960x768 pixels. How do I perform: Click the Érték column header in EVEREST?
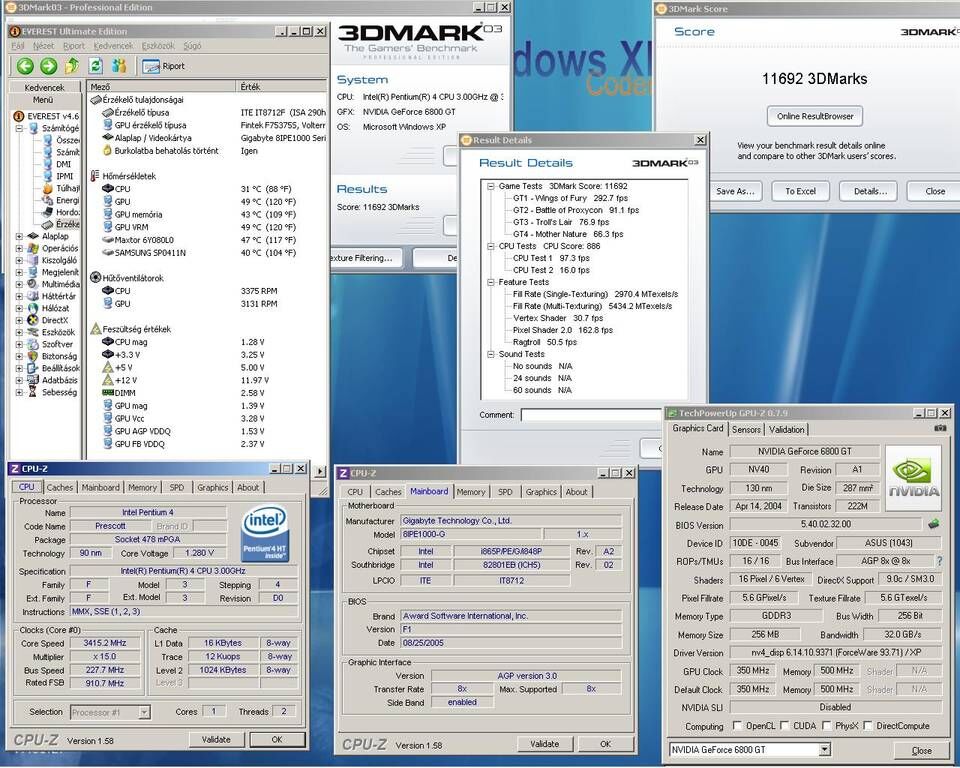pyautogui.click(x=282, y=87)
